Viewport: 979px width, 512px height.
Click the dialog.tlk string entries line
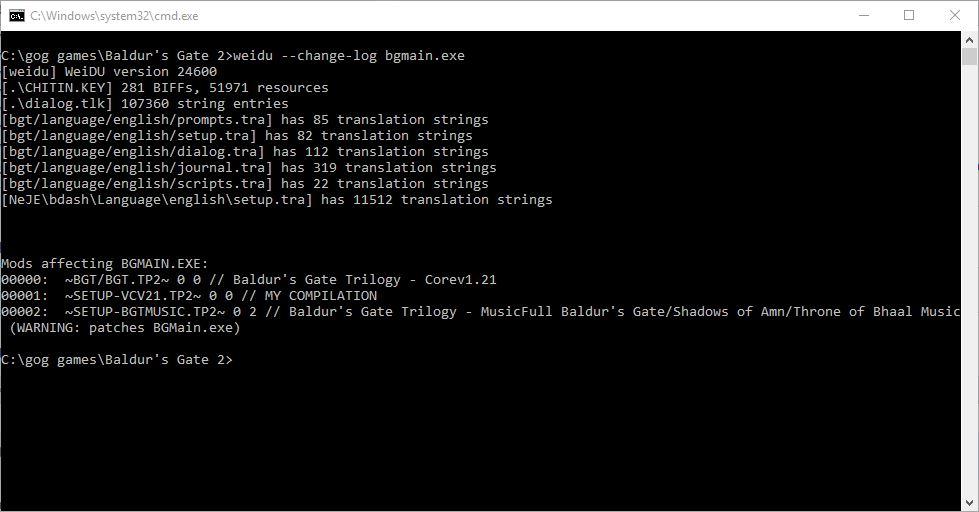coord(145,104)
